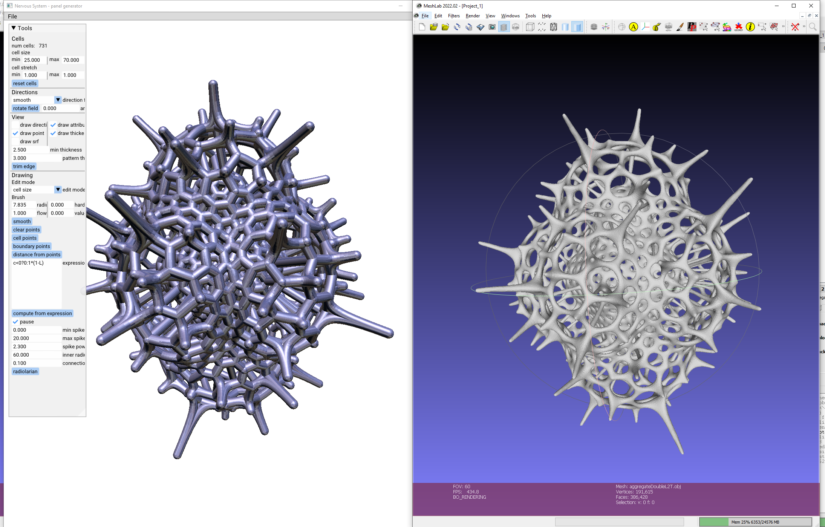Click the New Project icon in MeshLab
The image size is (825, 527).
(421, 27)
